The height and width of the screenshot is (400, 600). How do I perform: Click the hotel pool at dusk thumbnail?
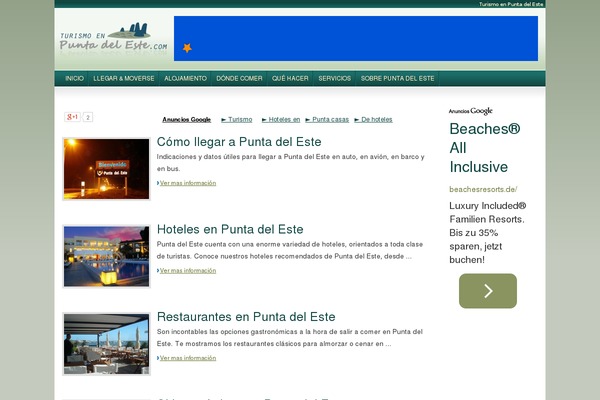point(106,256)
